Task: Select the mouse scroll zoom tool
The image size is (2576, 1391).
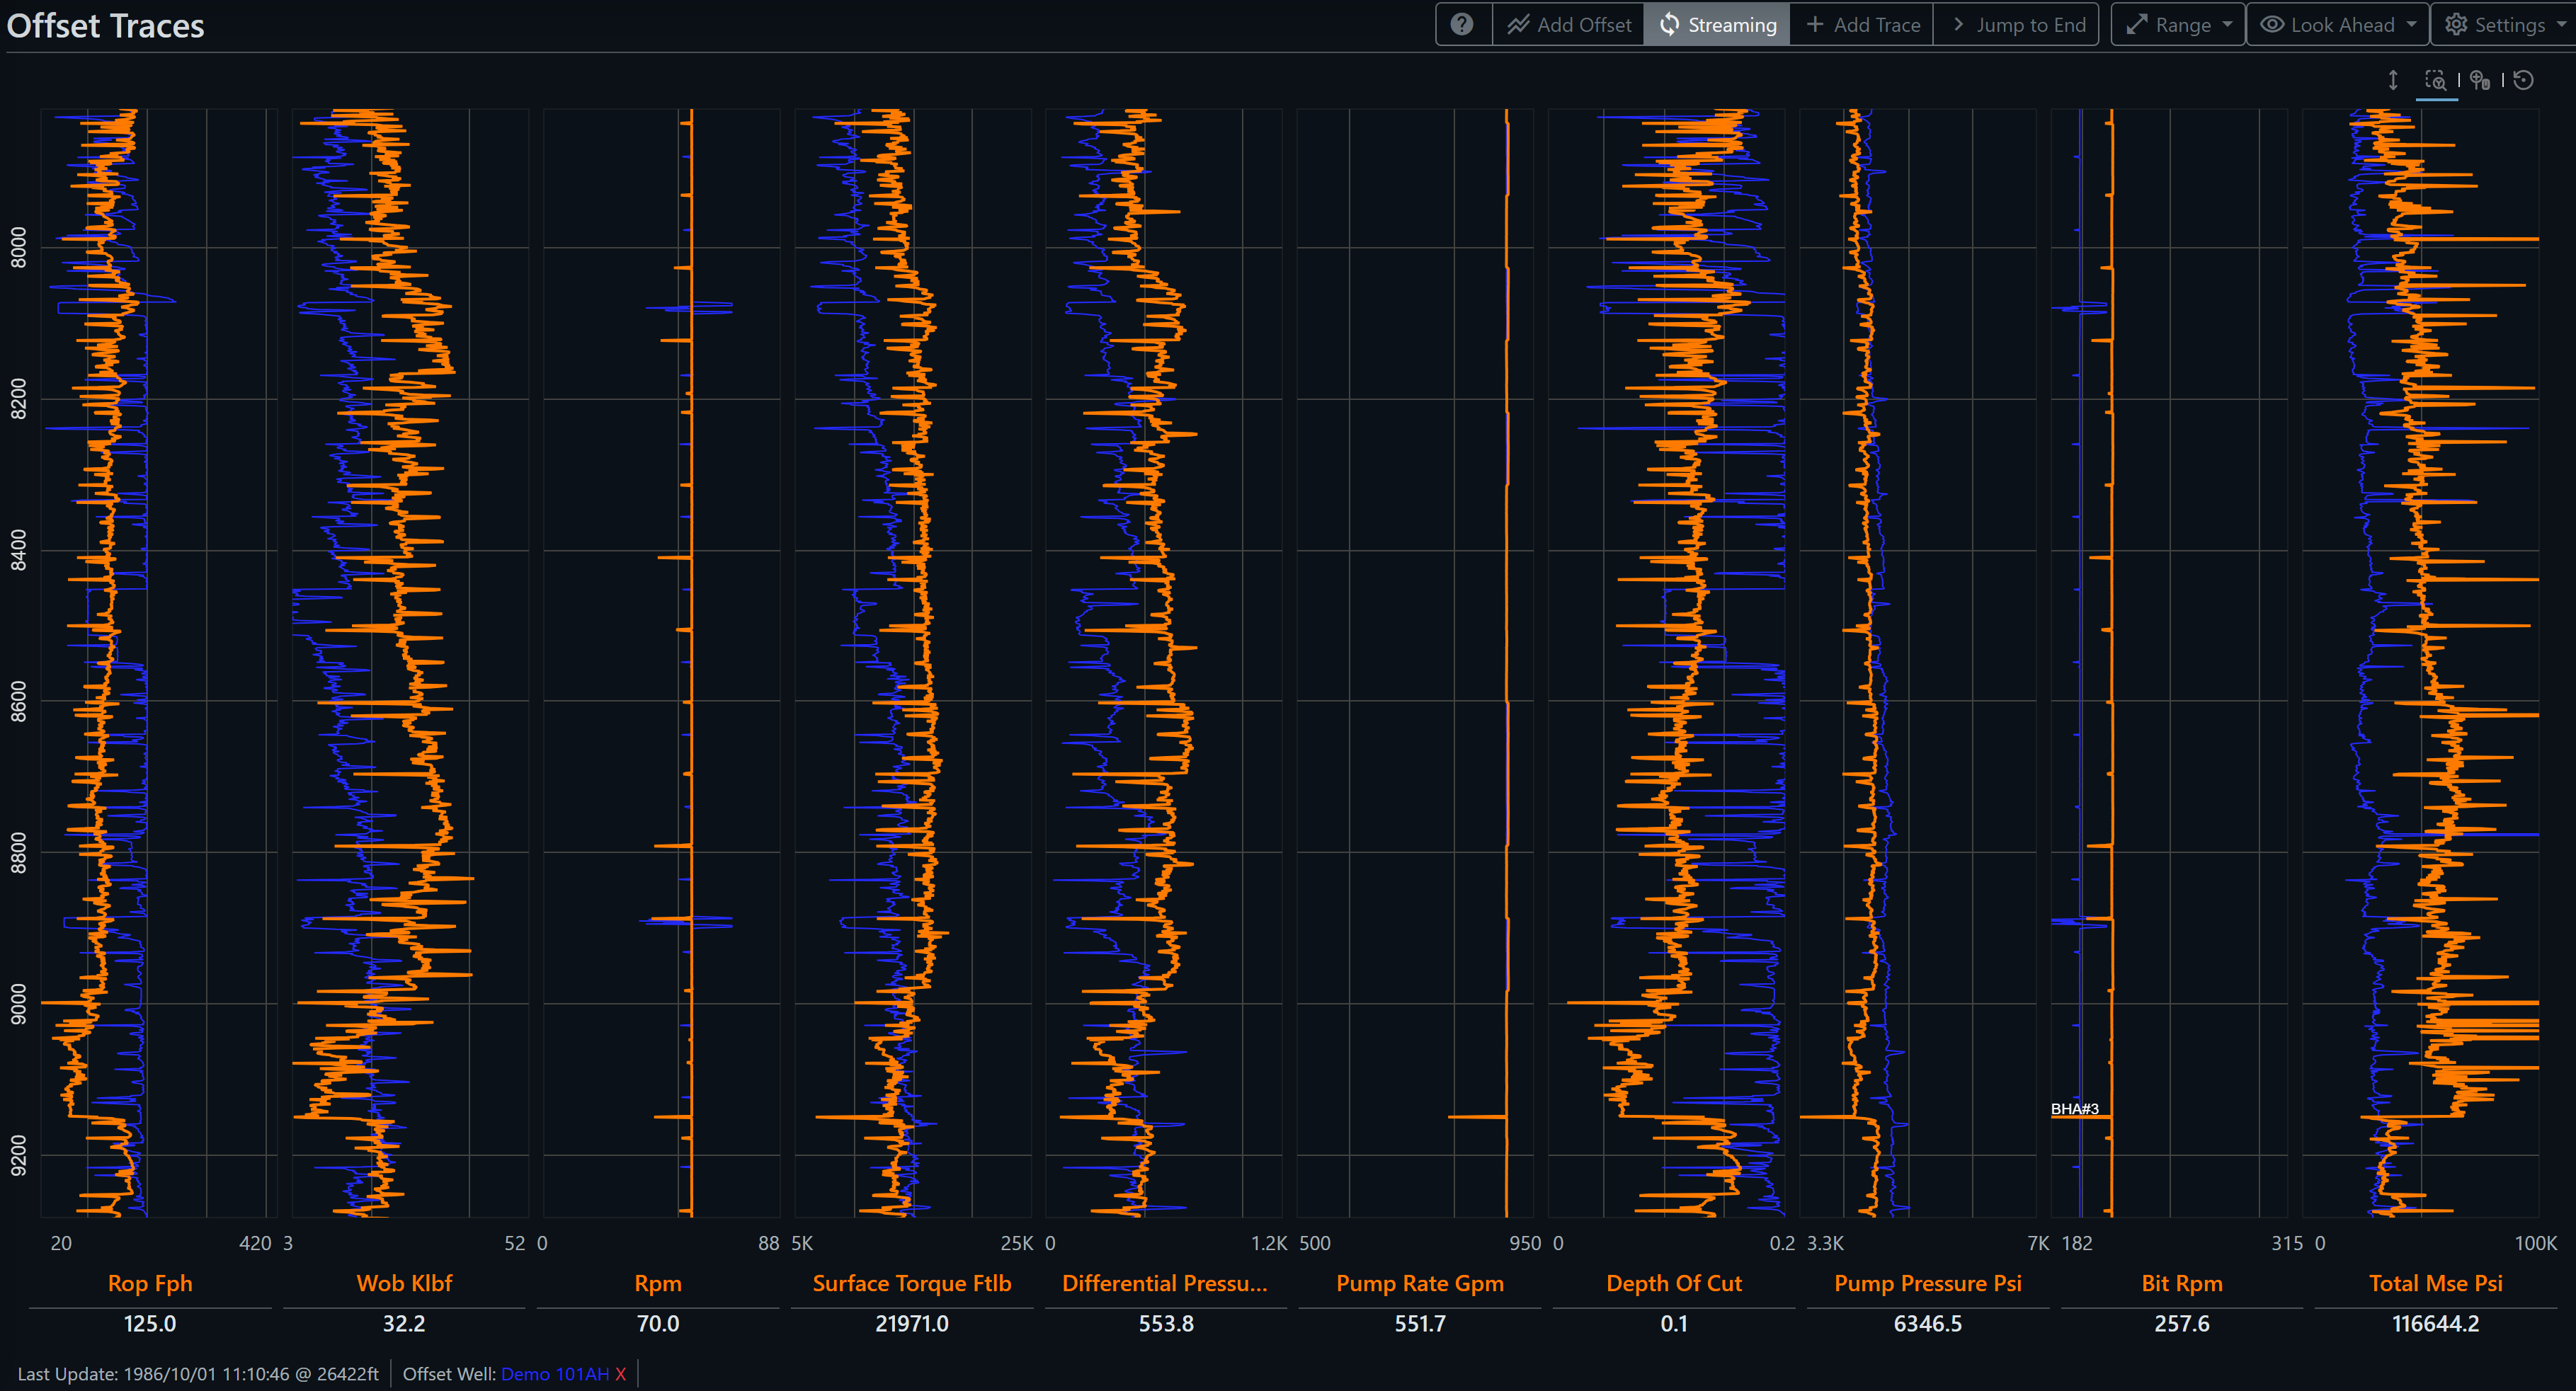Action: 2480,80
